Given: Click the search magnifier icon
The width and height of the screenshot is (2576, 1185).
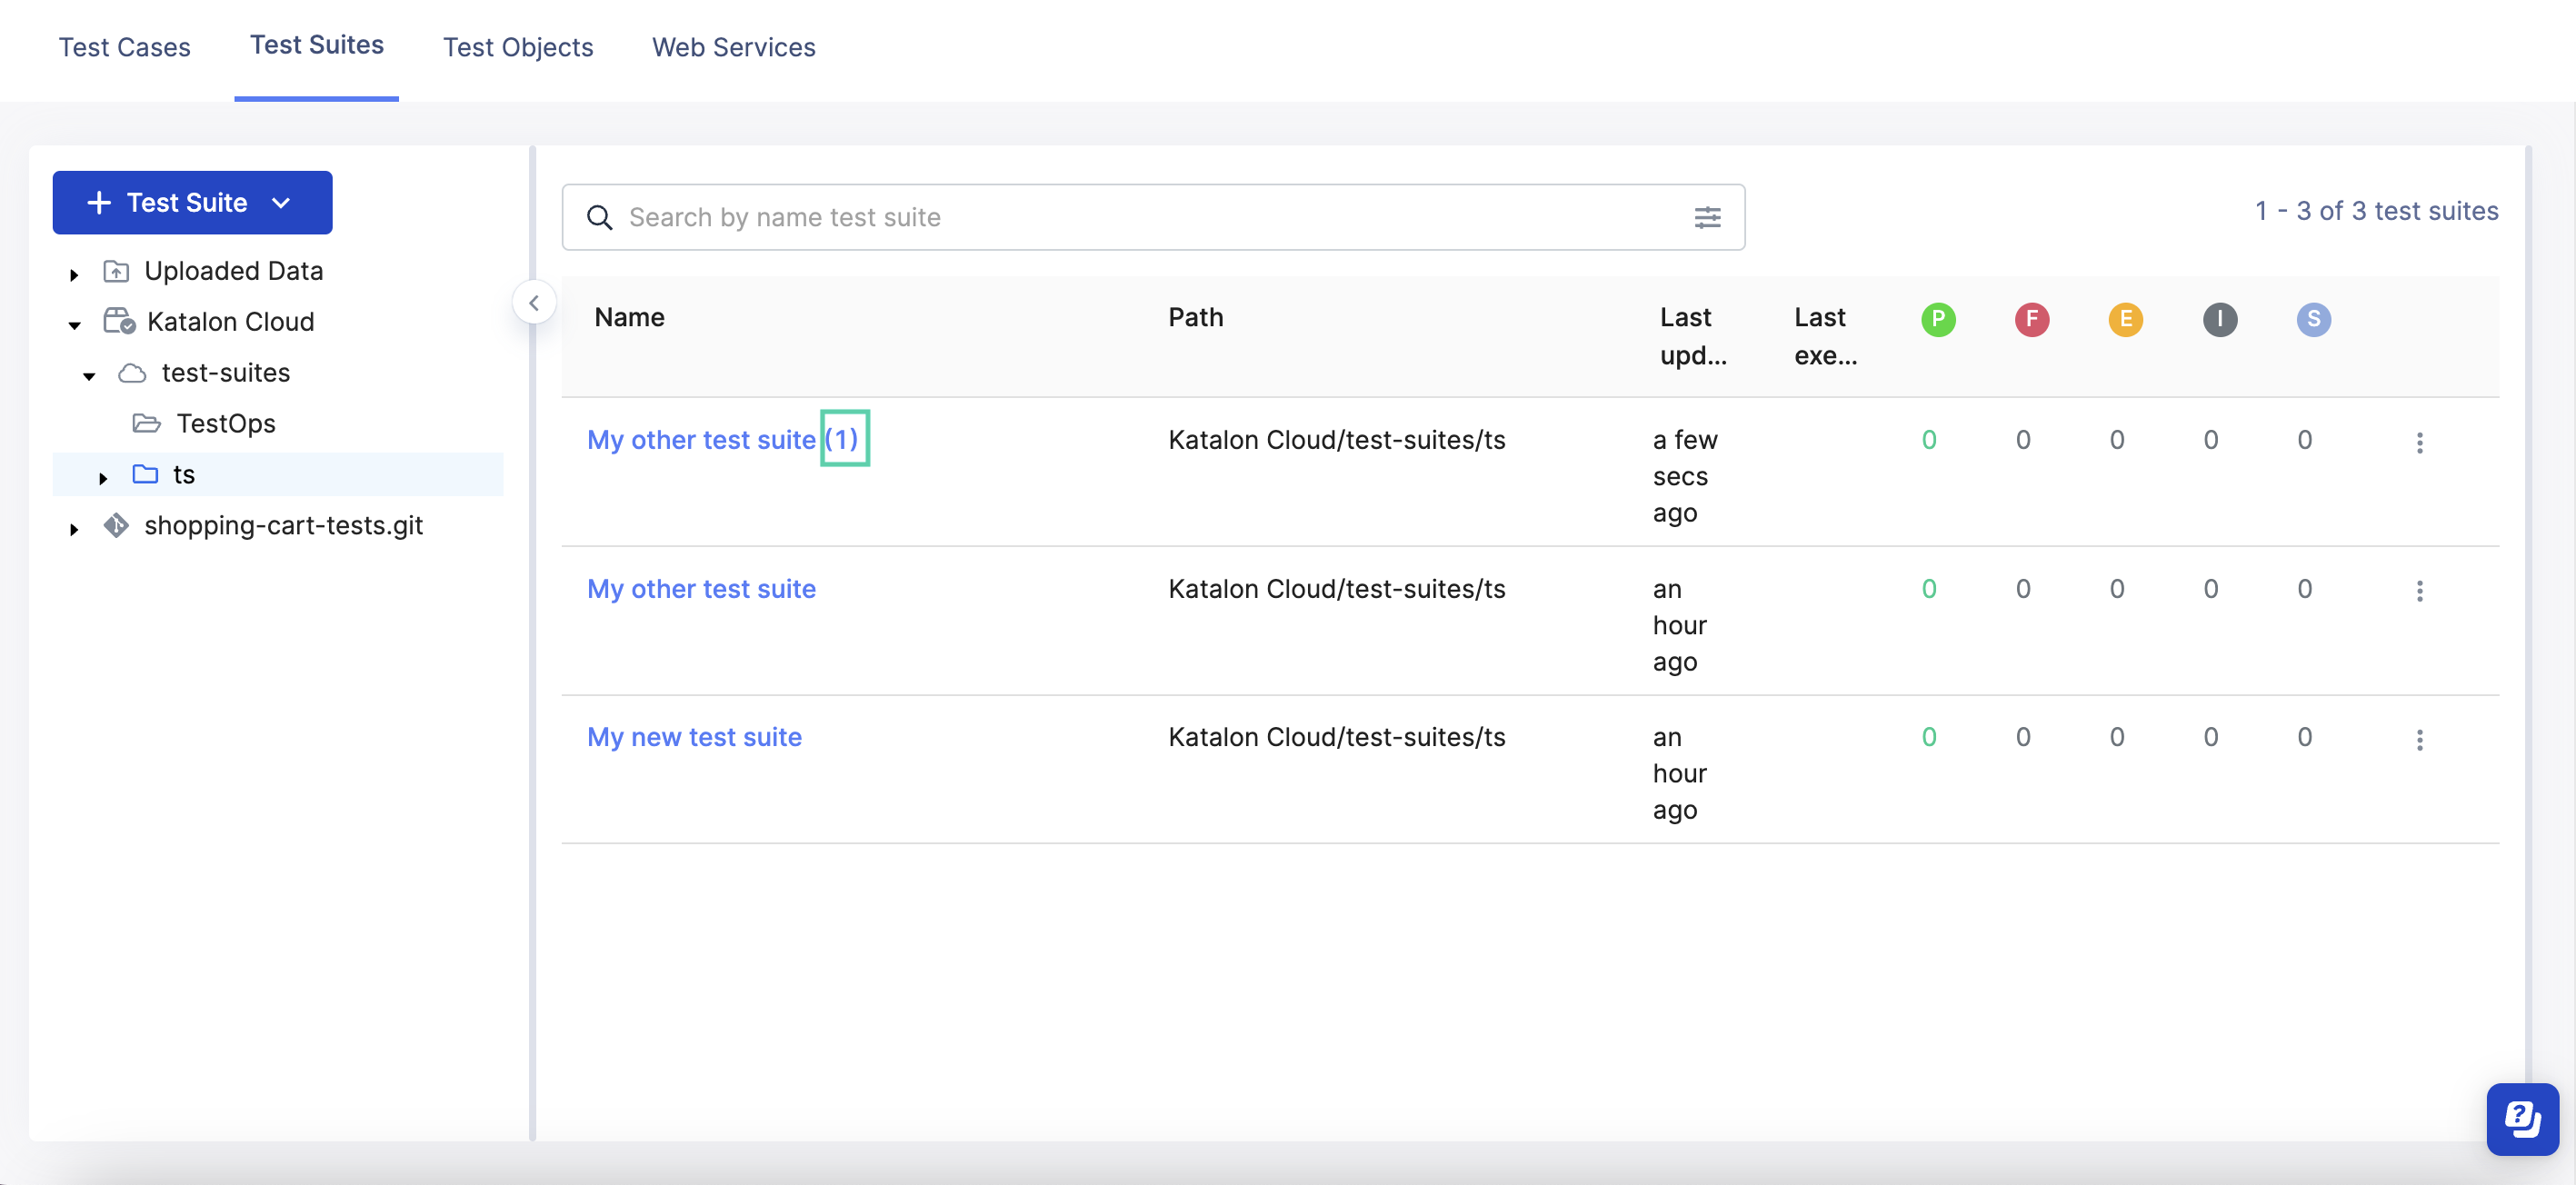Looking at the screenshot, I should click(599, 217).
